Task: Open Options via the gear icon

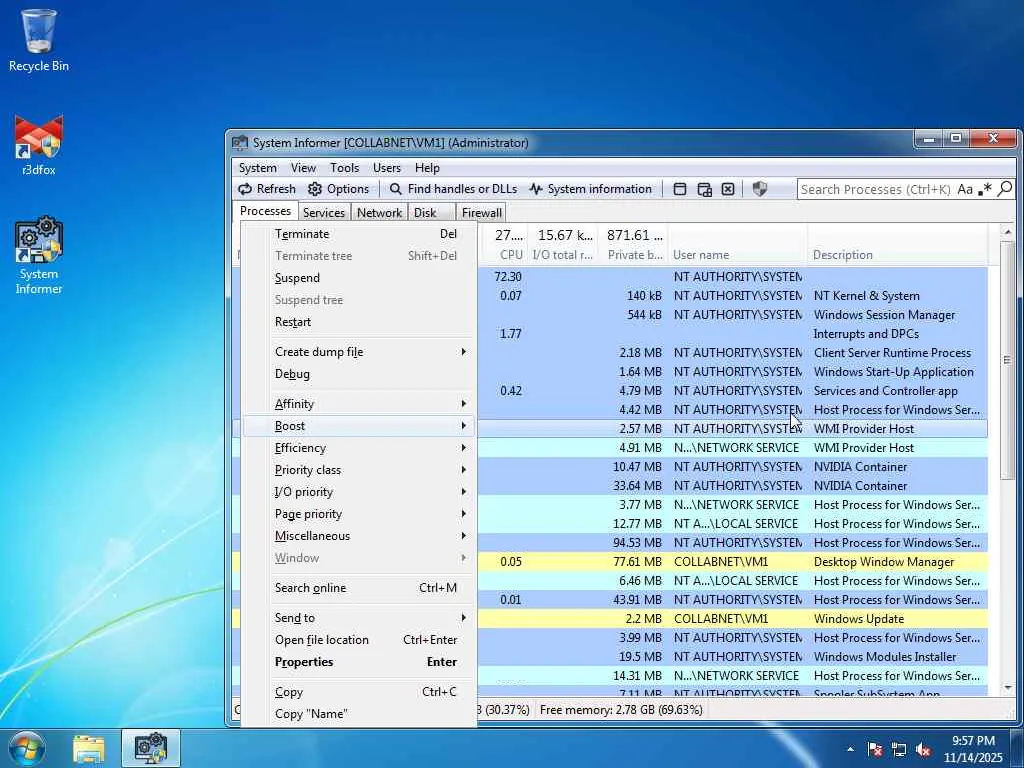Action: 339,189
